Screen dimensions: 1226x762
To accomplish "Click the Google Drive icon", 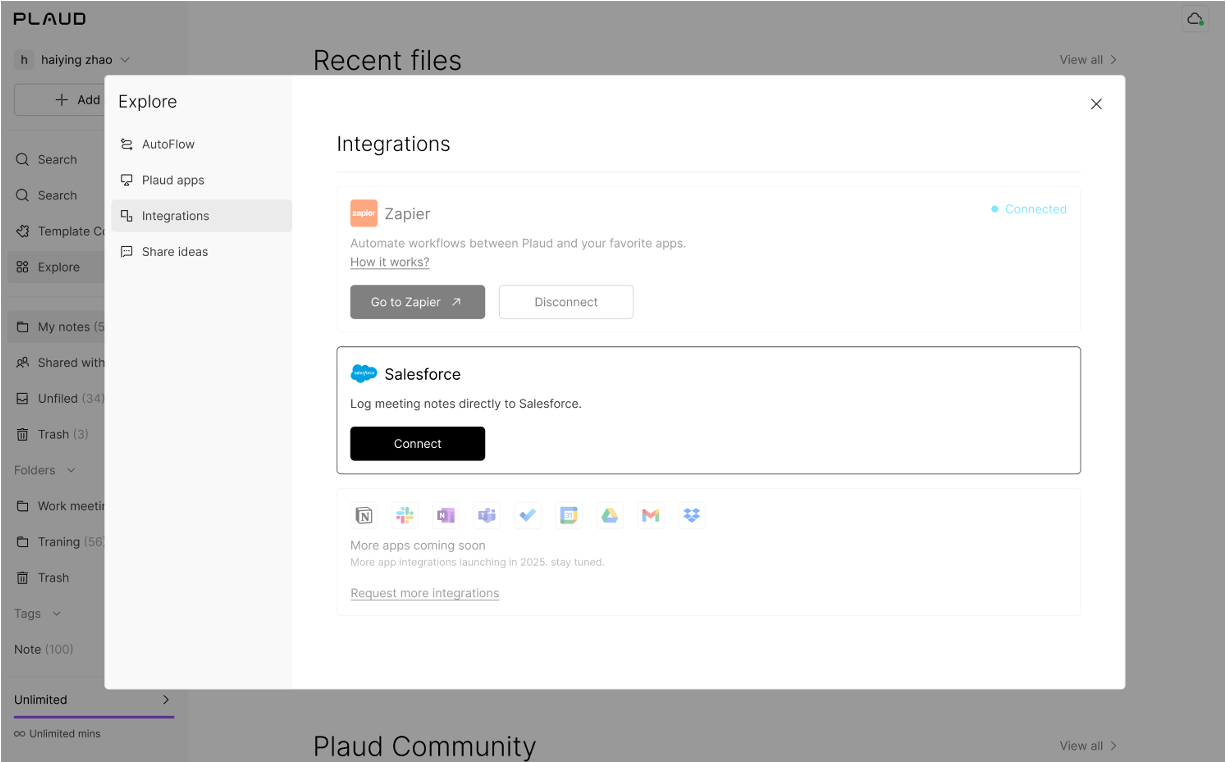I will click(610, 516).
